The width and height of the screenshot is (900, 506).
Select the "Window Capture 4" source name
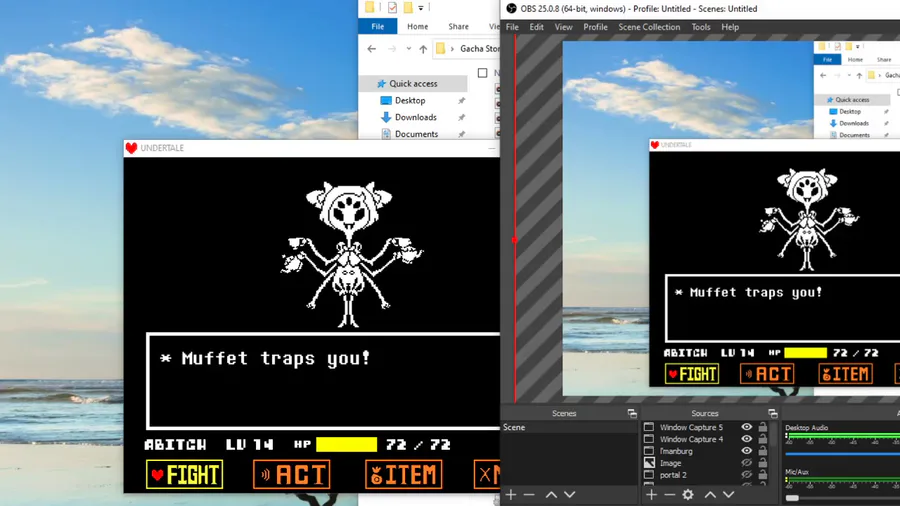(691, 439)
